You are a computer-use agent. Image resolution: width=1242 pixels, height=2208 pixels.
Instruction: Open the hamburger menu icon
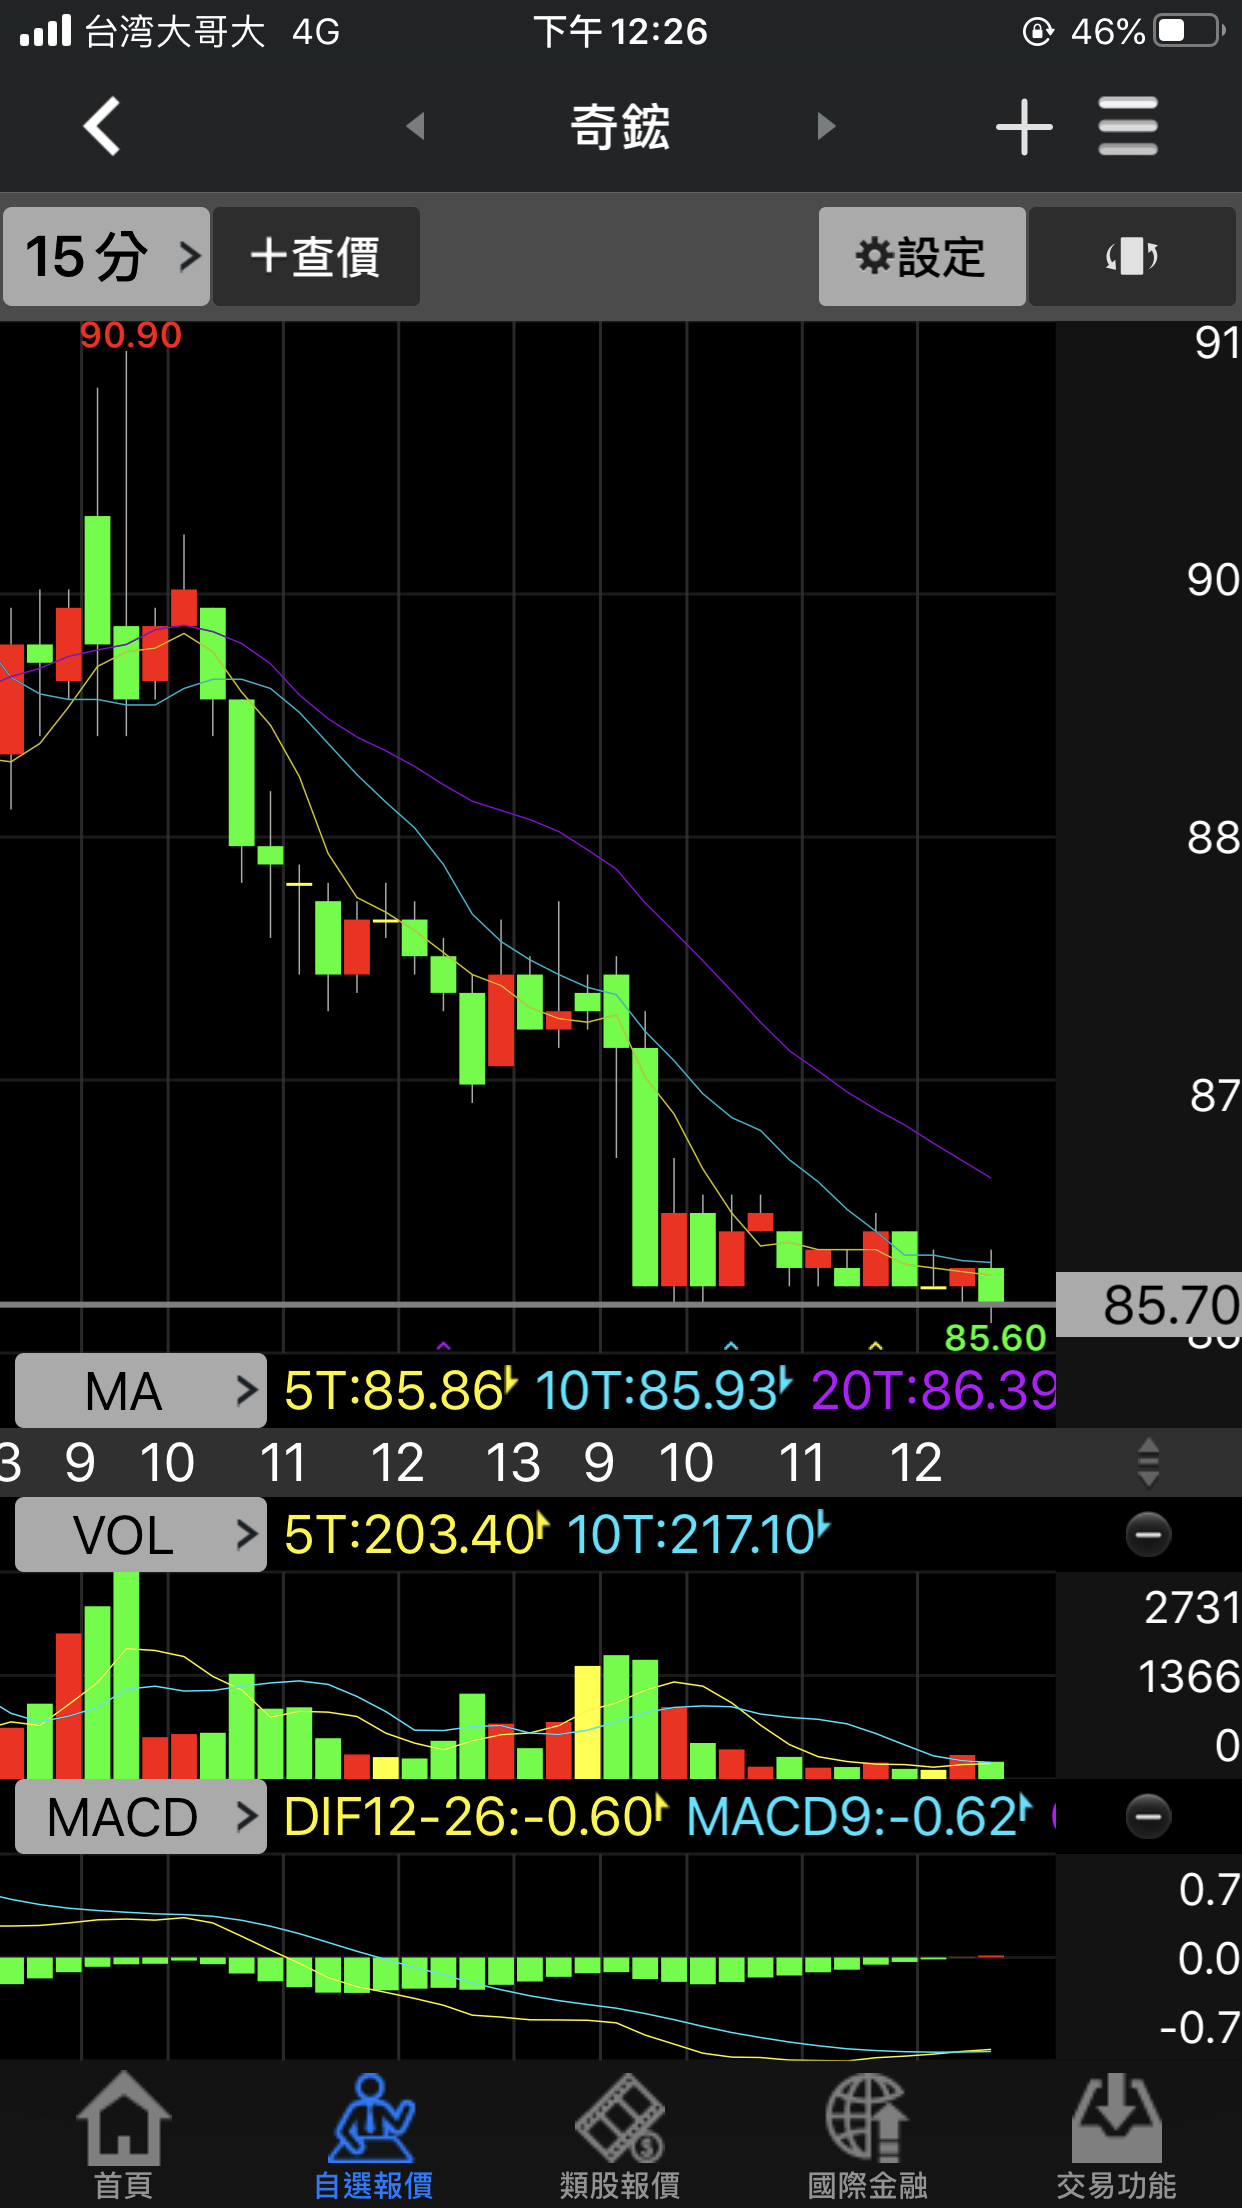click(x=1128, y=126)
